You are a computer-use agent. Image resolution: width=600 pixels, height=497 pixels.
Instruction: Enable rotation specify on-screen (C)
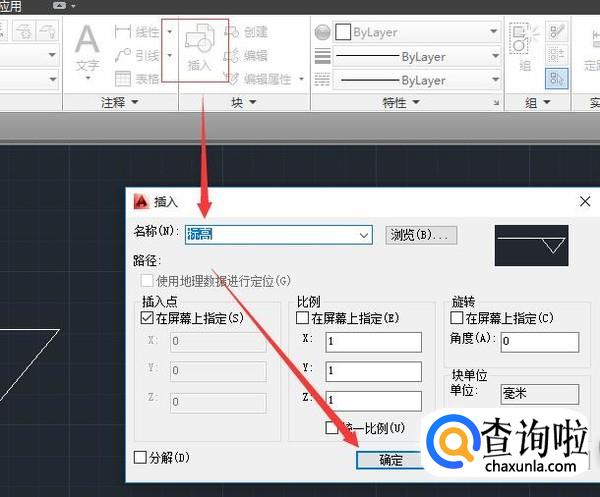pyautogui.click(x=457, y=318)
